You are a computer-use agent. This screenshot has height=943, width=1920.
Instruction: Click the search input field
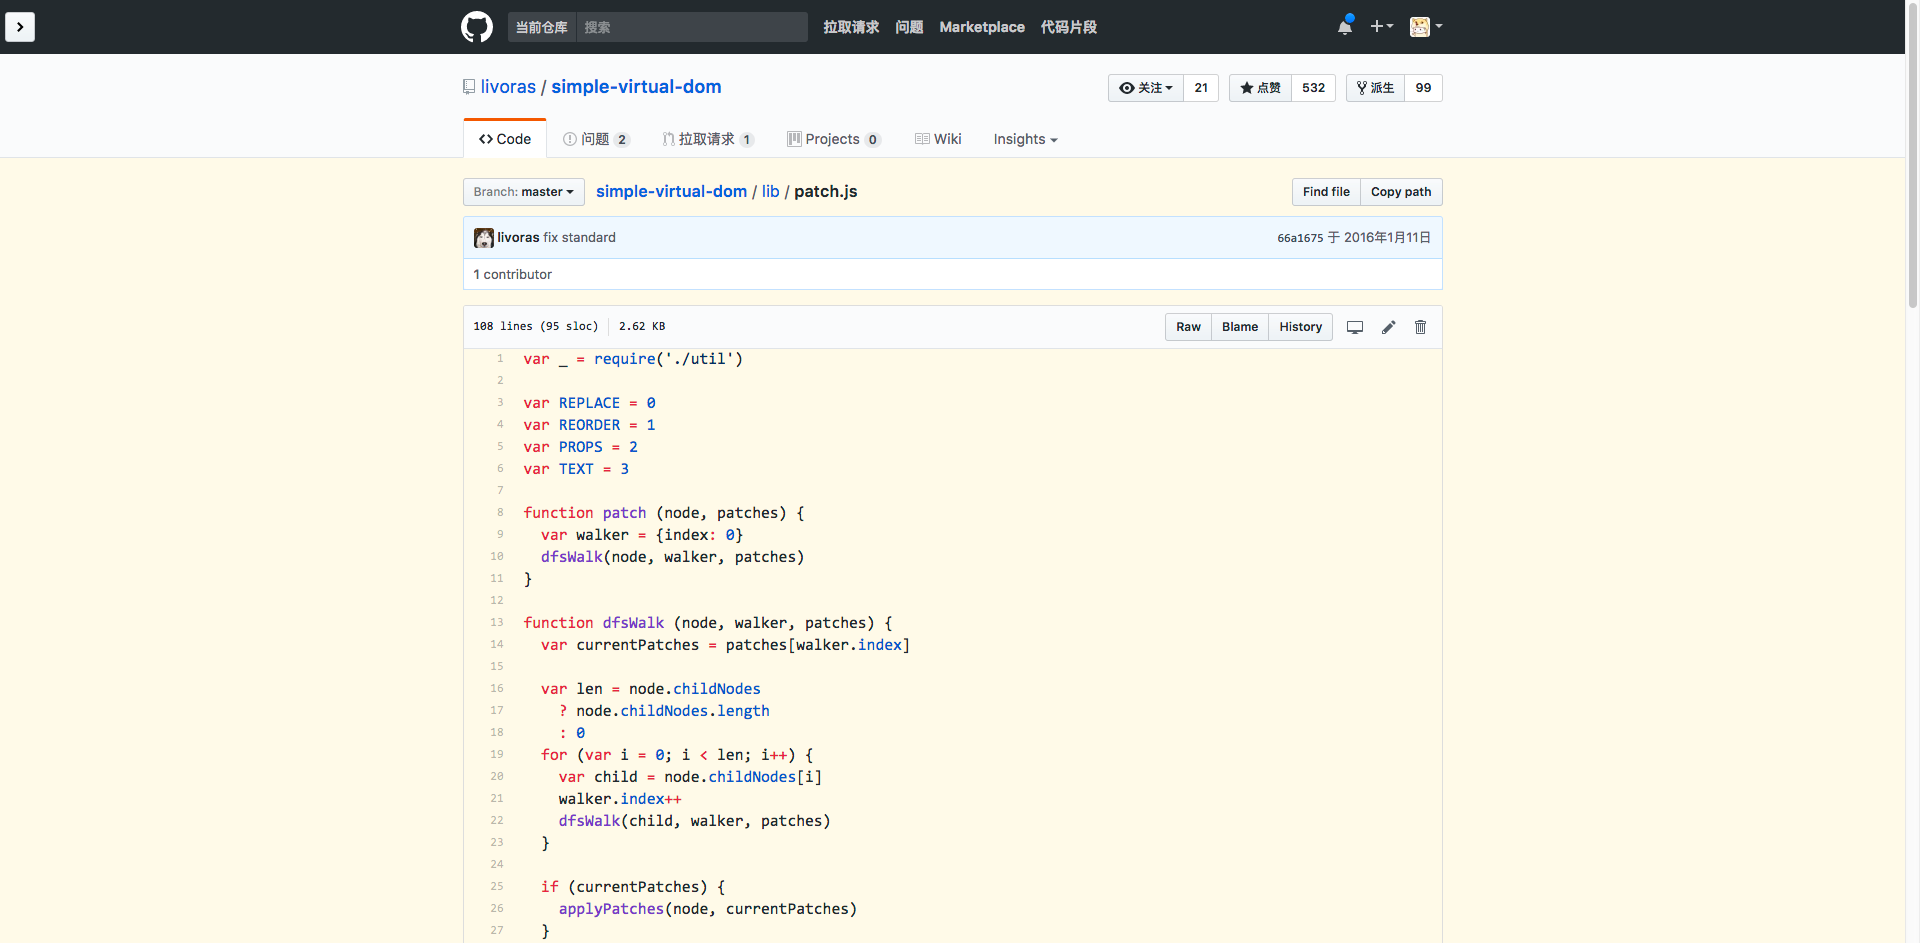click(692, 27)
